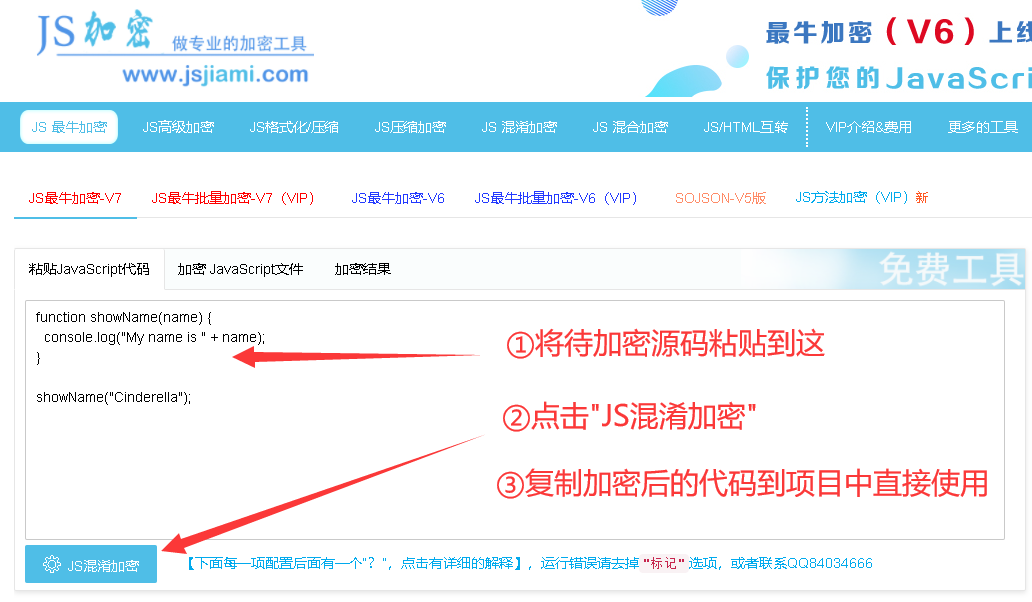Open the JS 混合加密 navigation item
1032x602 pixels.
point(632,127)
